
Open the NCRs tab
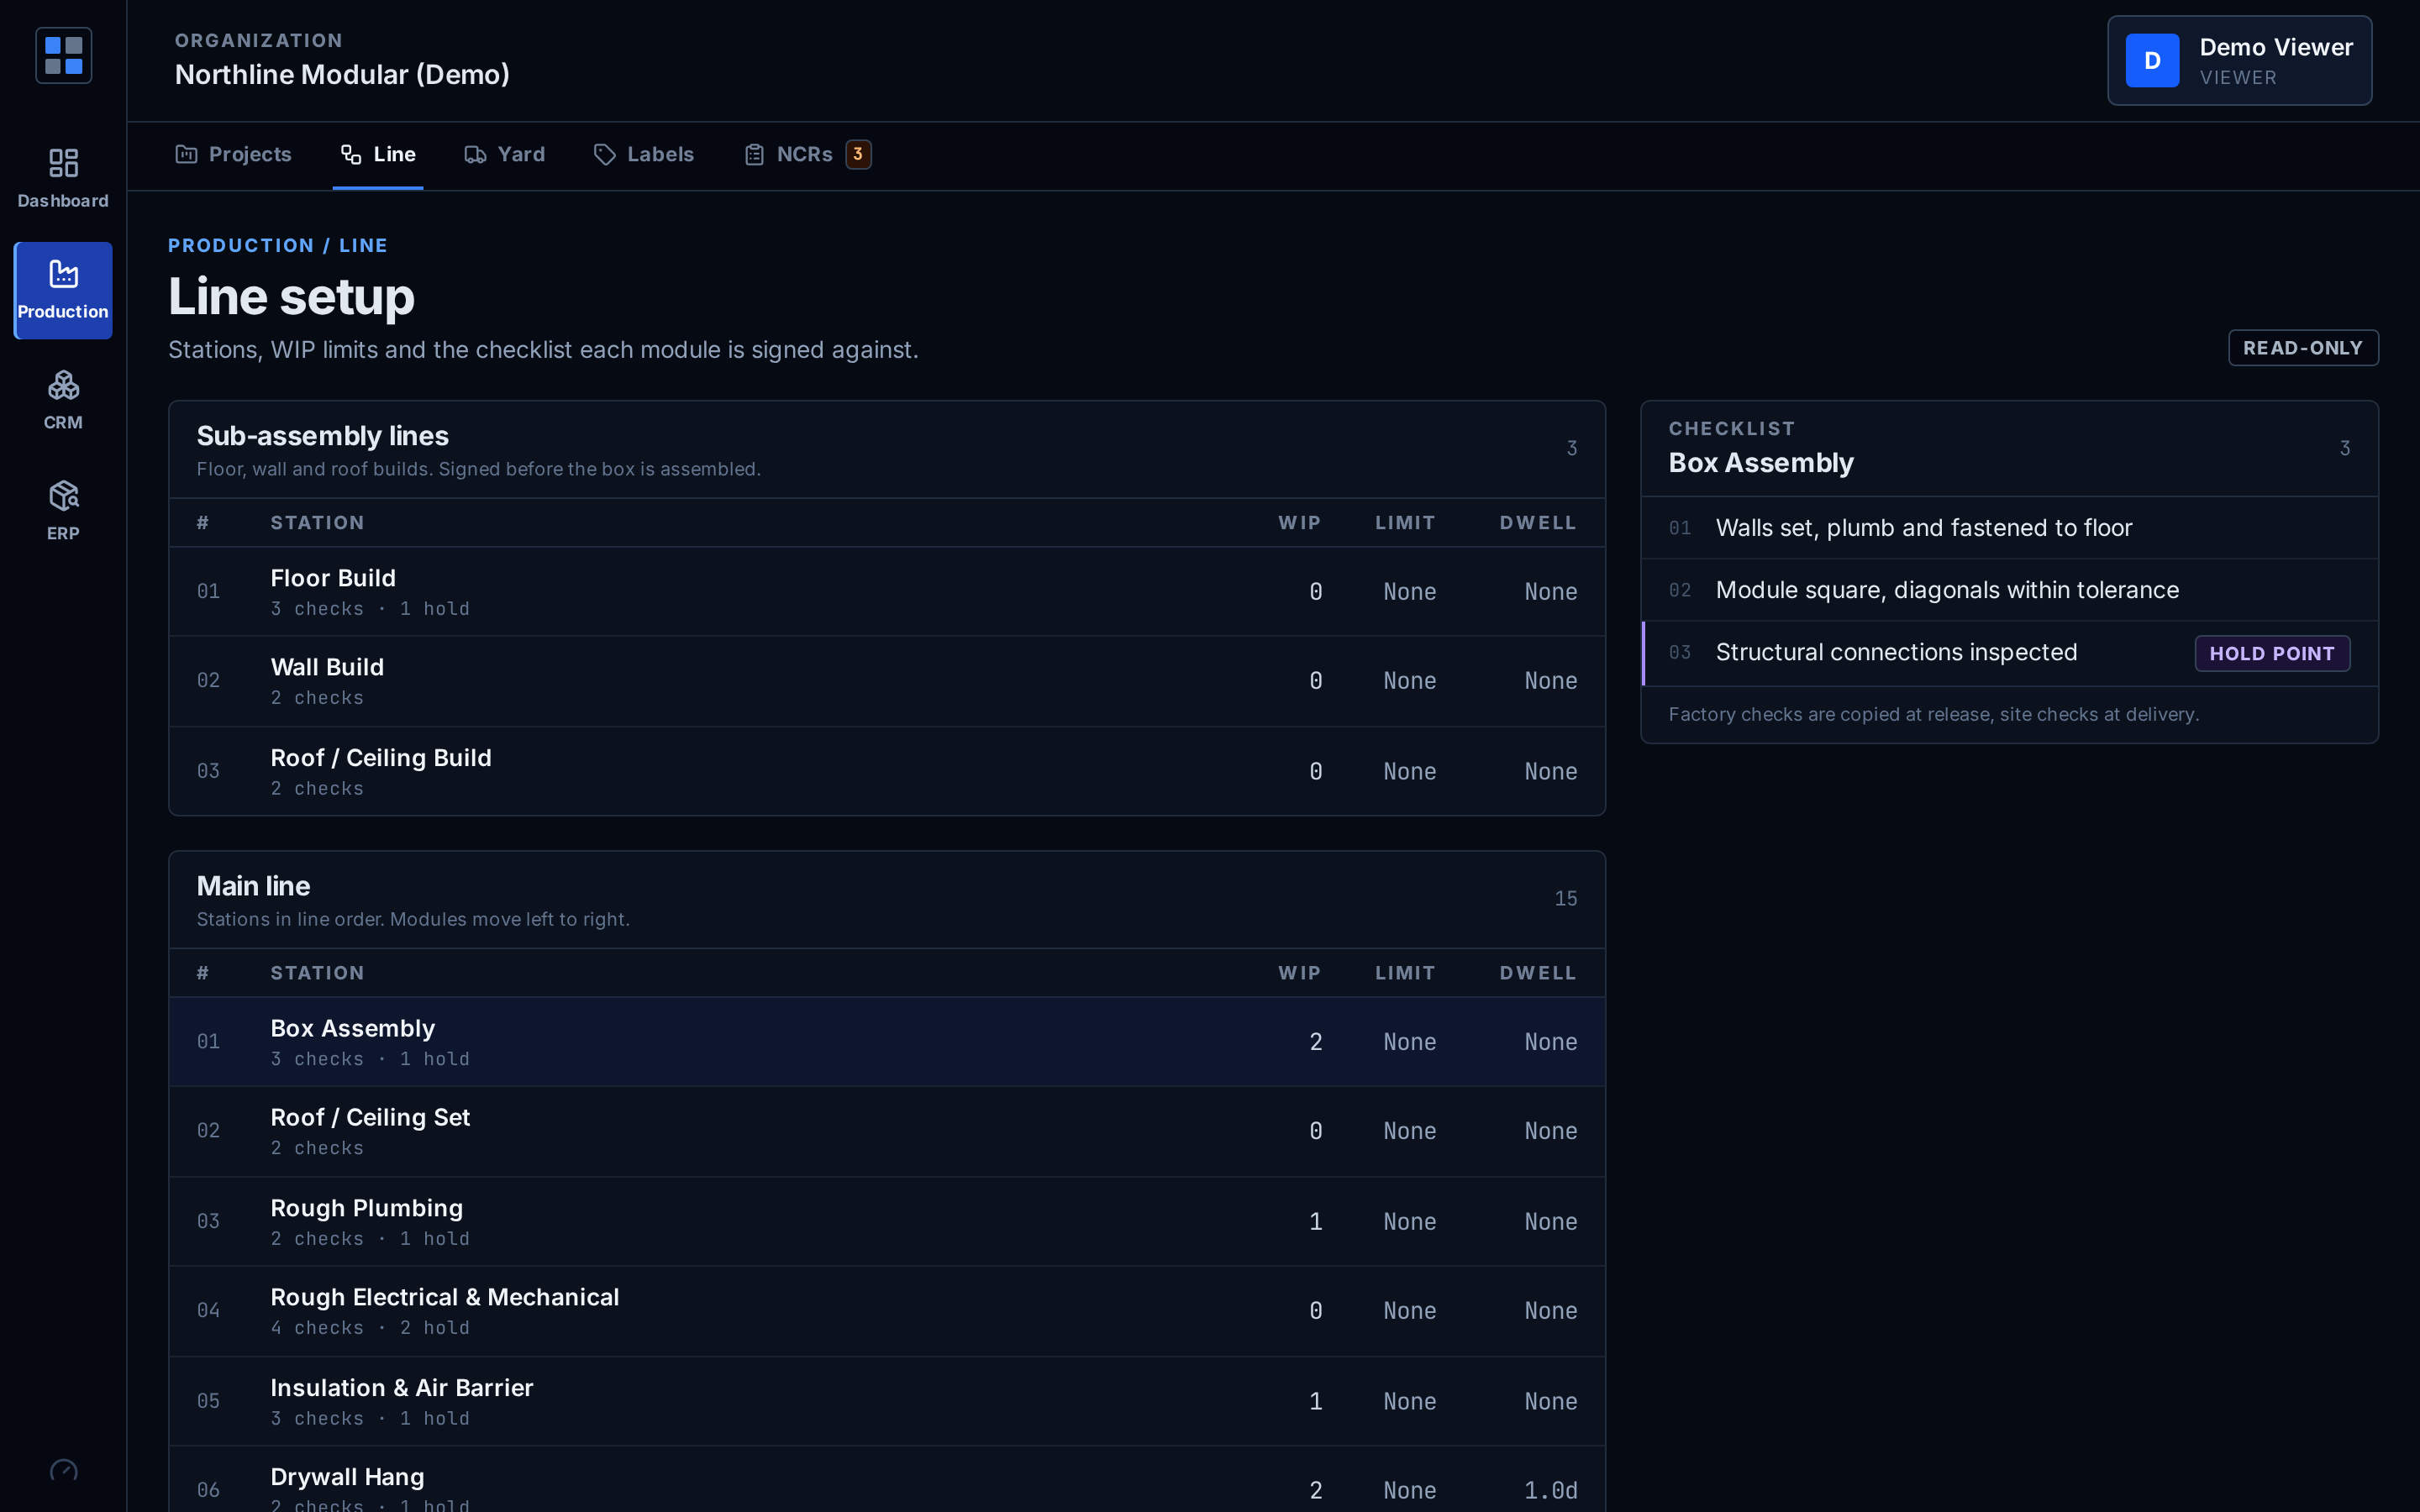[807, 154]
